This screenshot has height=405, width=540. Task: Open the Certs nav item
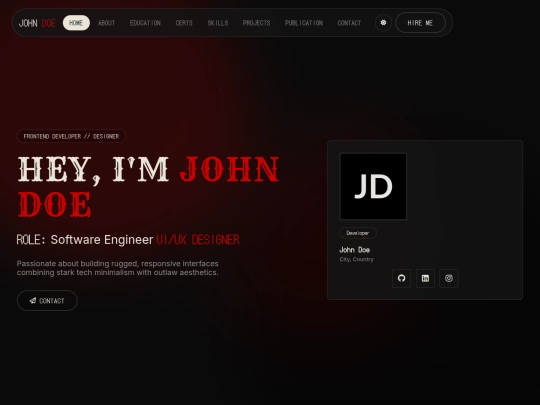(x=184, y=23)
